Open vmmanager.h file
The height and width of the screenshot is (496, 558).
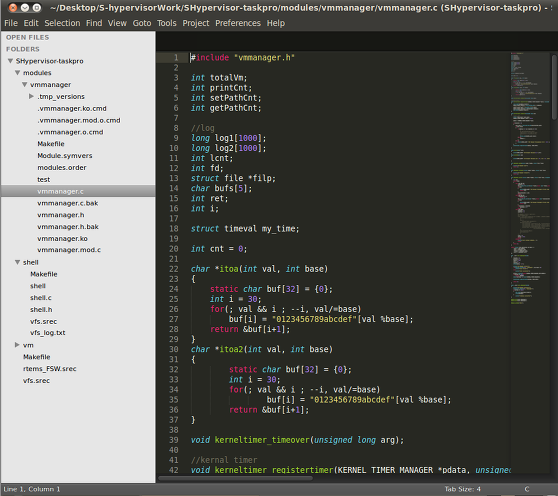[x=60, y=215]
